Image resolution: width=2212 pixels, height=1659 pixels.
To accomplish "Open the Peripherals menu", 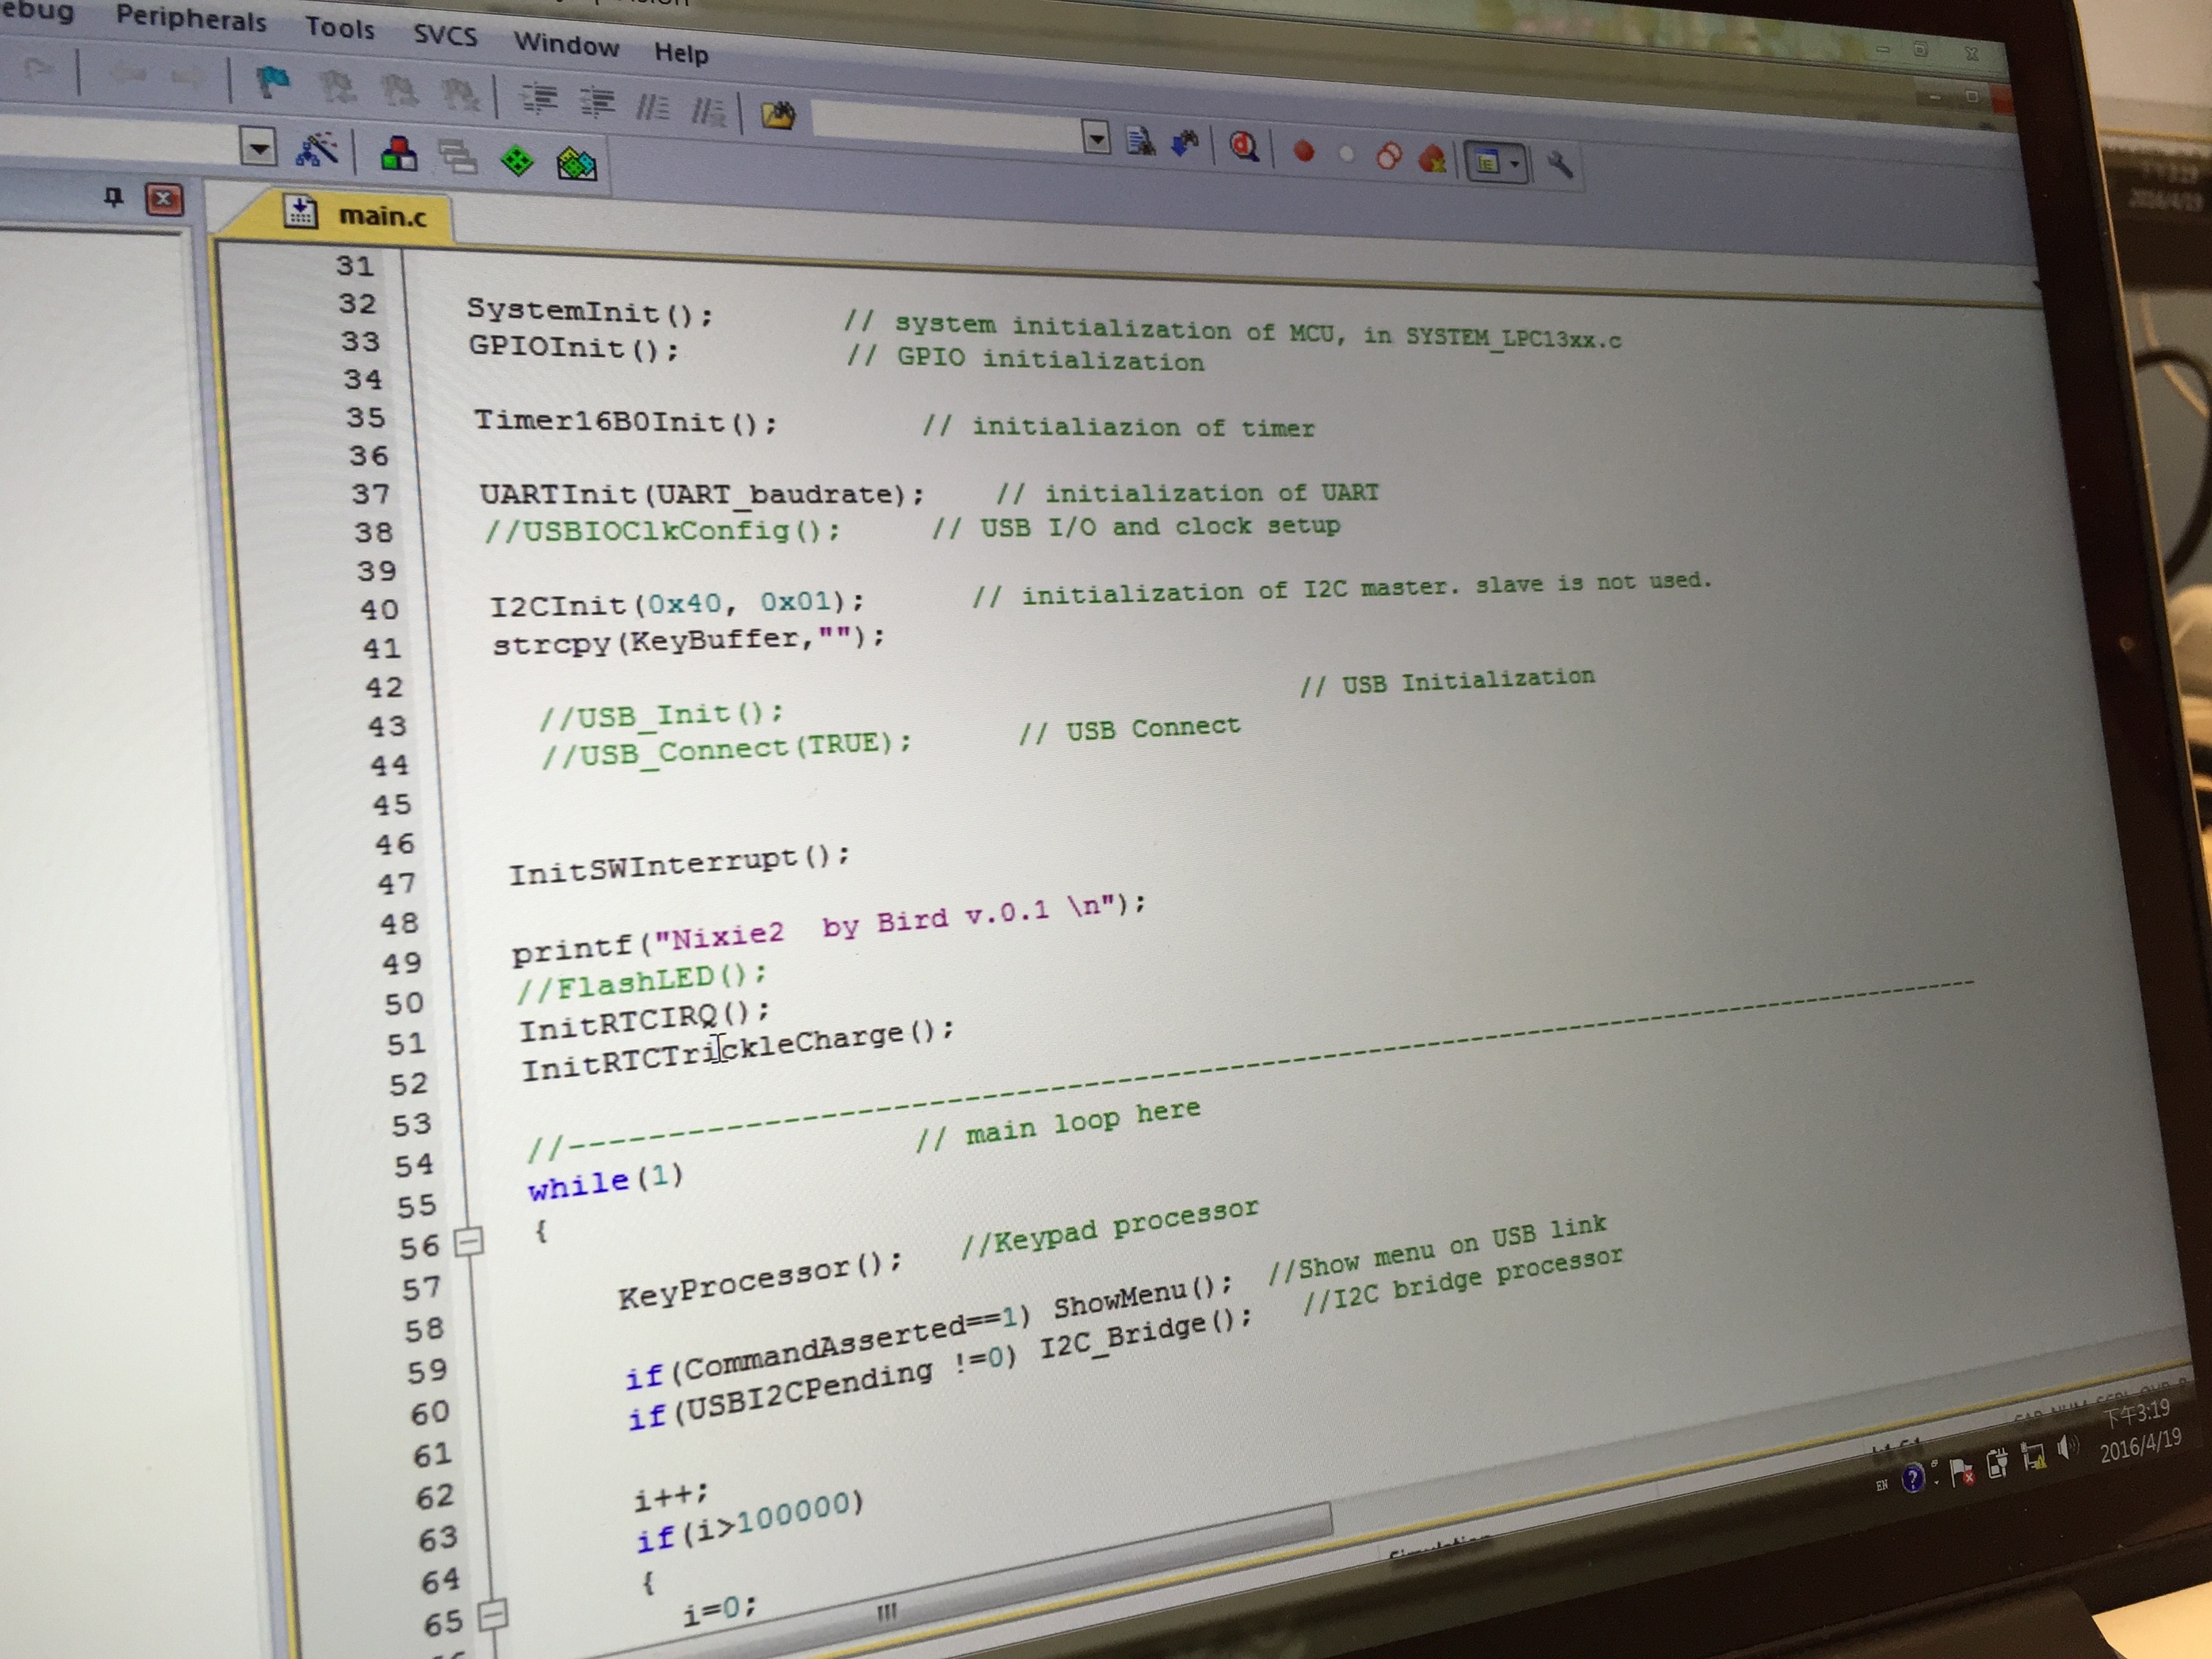I will coord(191,18).
